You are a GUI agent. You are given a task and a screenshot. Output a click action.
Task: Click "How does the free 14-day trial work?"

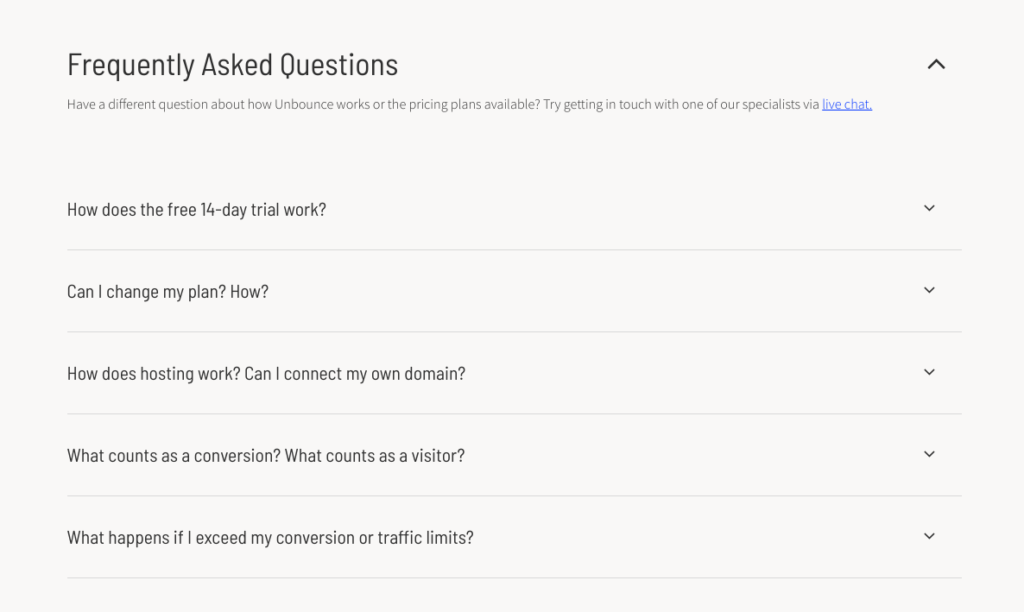pyautogui.click(x=196, y=210)
